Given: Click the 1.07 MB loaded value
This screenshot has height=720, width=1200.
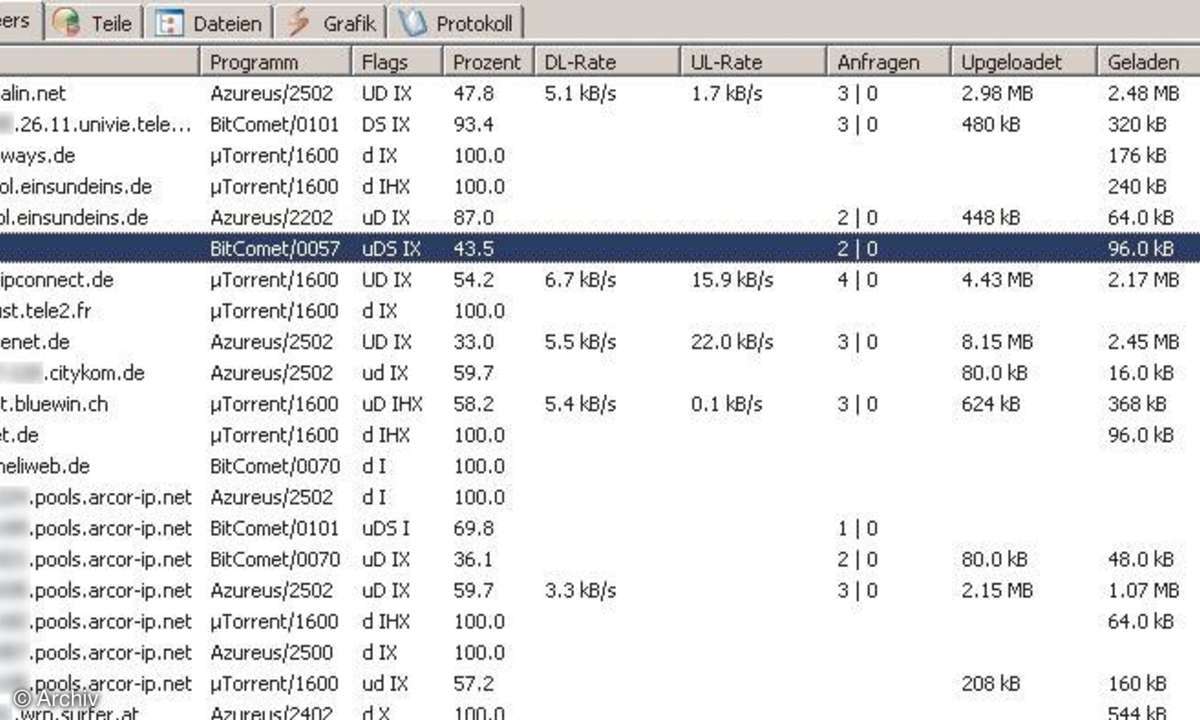Looking at the screenshot, I should (1143, 591).
